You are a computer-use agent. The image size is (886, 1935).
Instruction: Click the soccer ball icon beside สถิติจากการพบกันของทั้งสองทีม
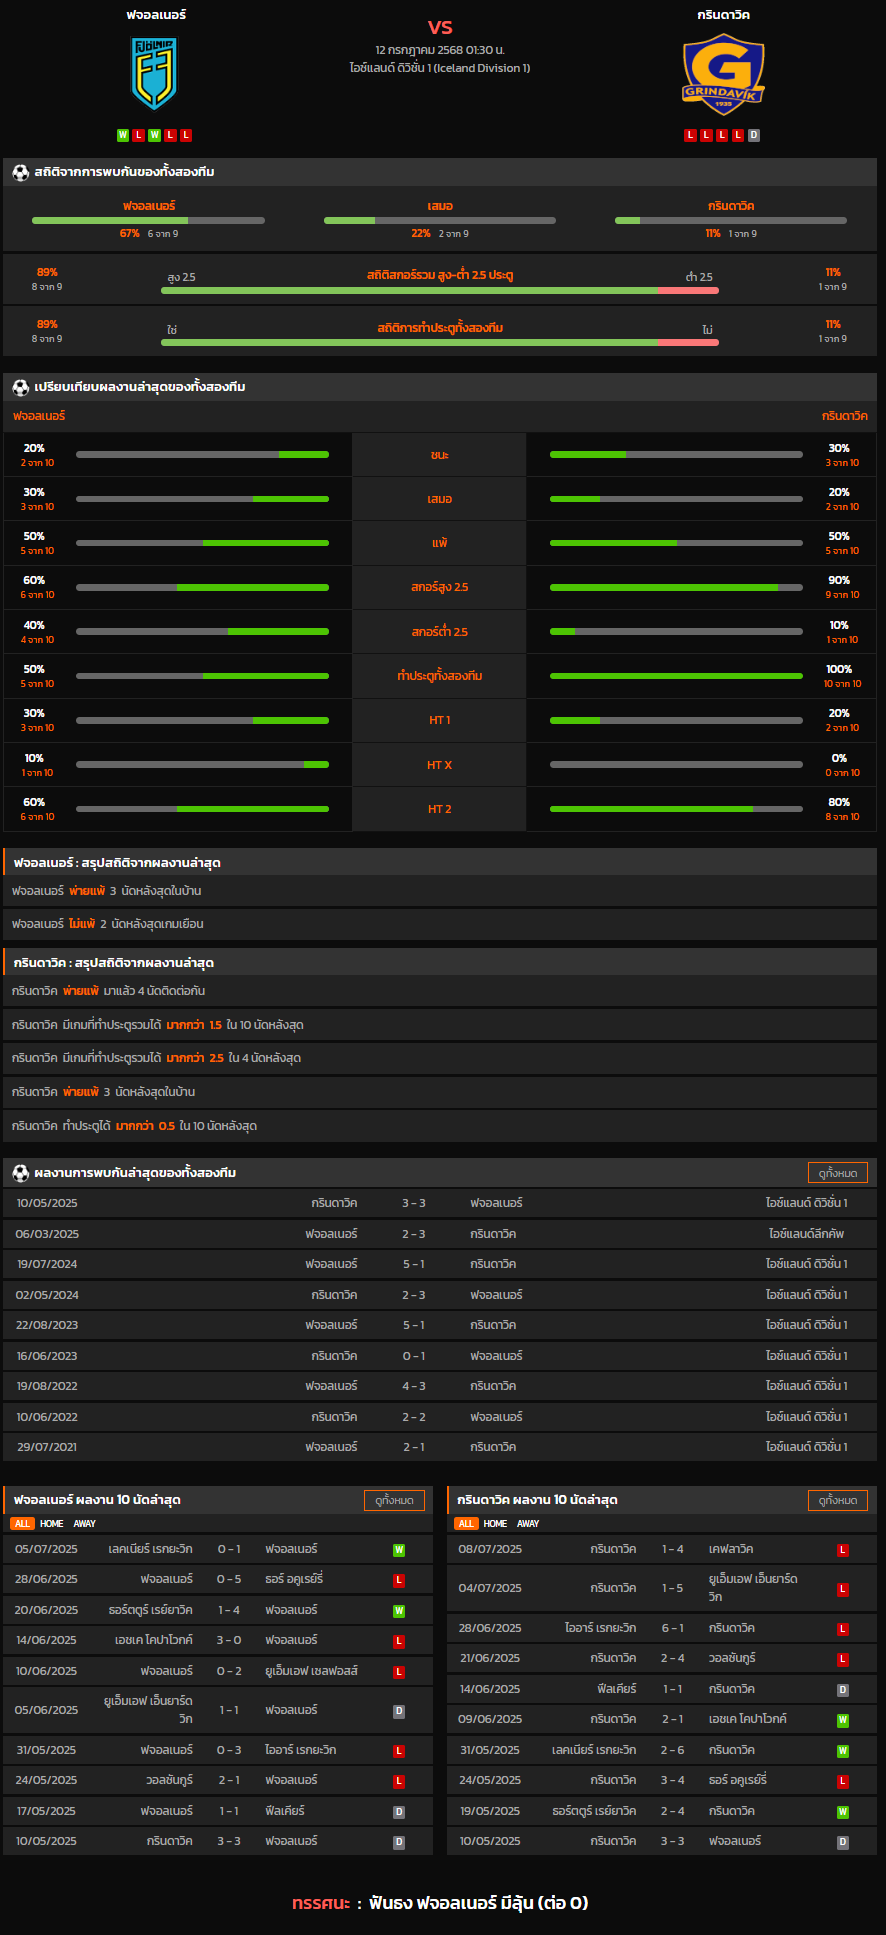[20, 172]
